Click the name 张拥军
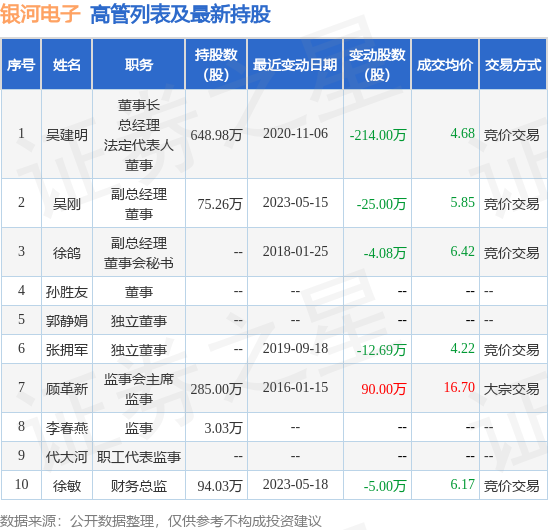This screenshot has width=548, height=530. 67,350
